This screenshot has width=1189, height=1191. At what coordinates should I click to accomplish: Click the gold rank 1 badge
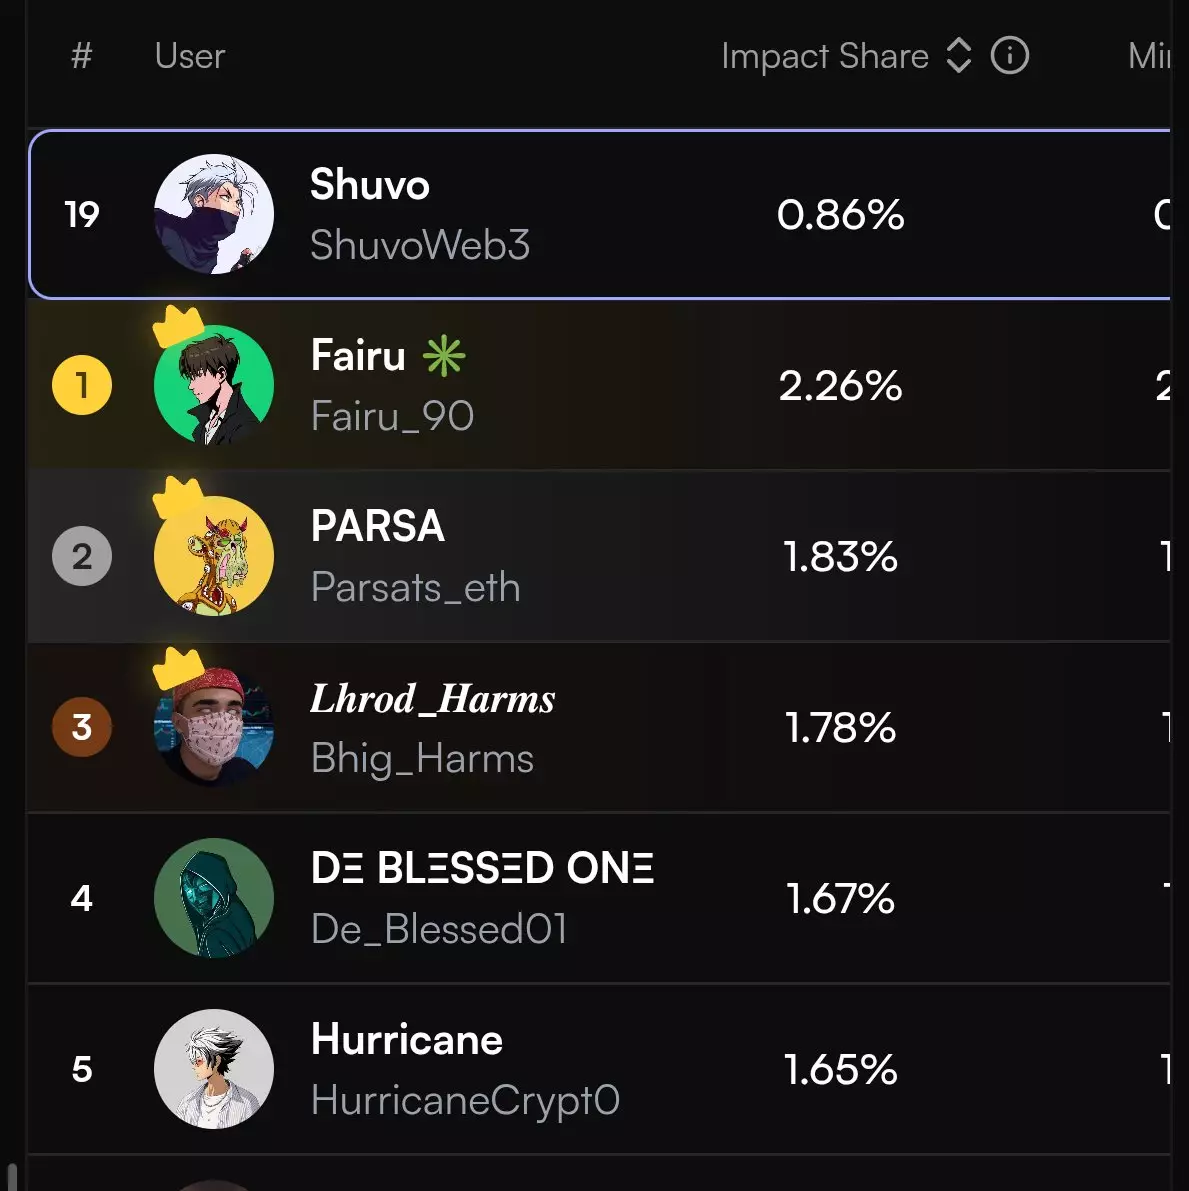tap(82, 385)
